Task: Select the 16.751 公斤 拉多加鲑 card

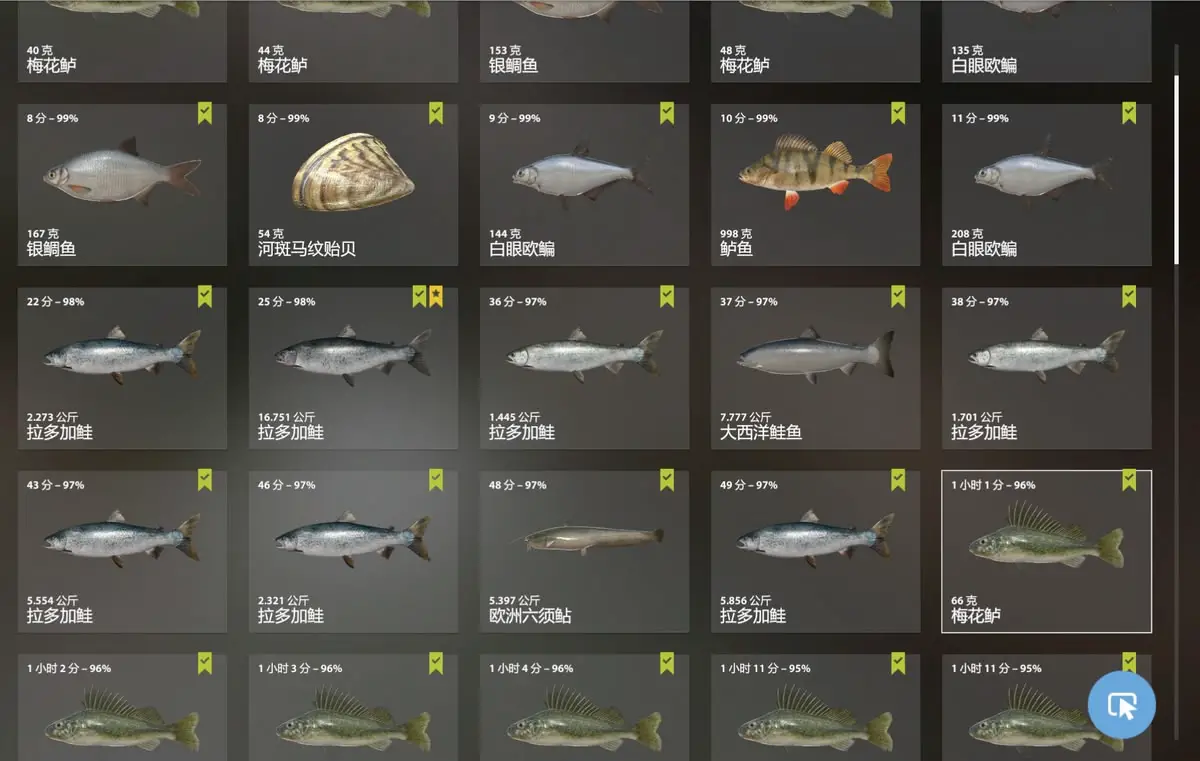Action: click(354, 368)
